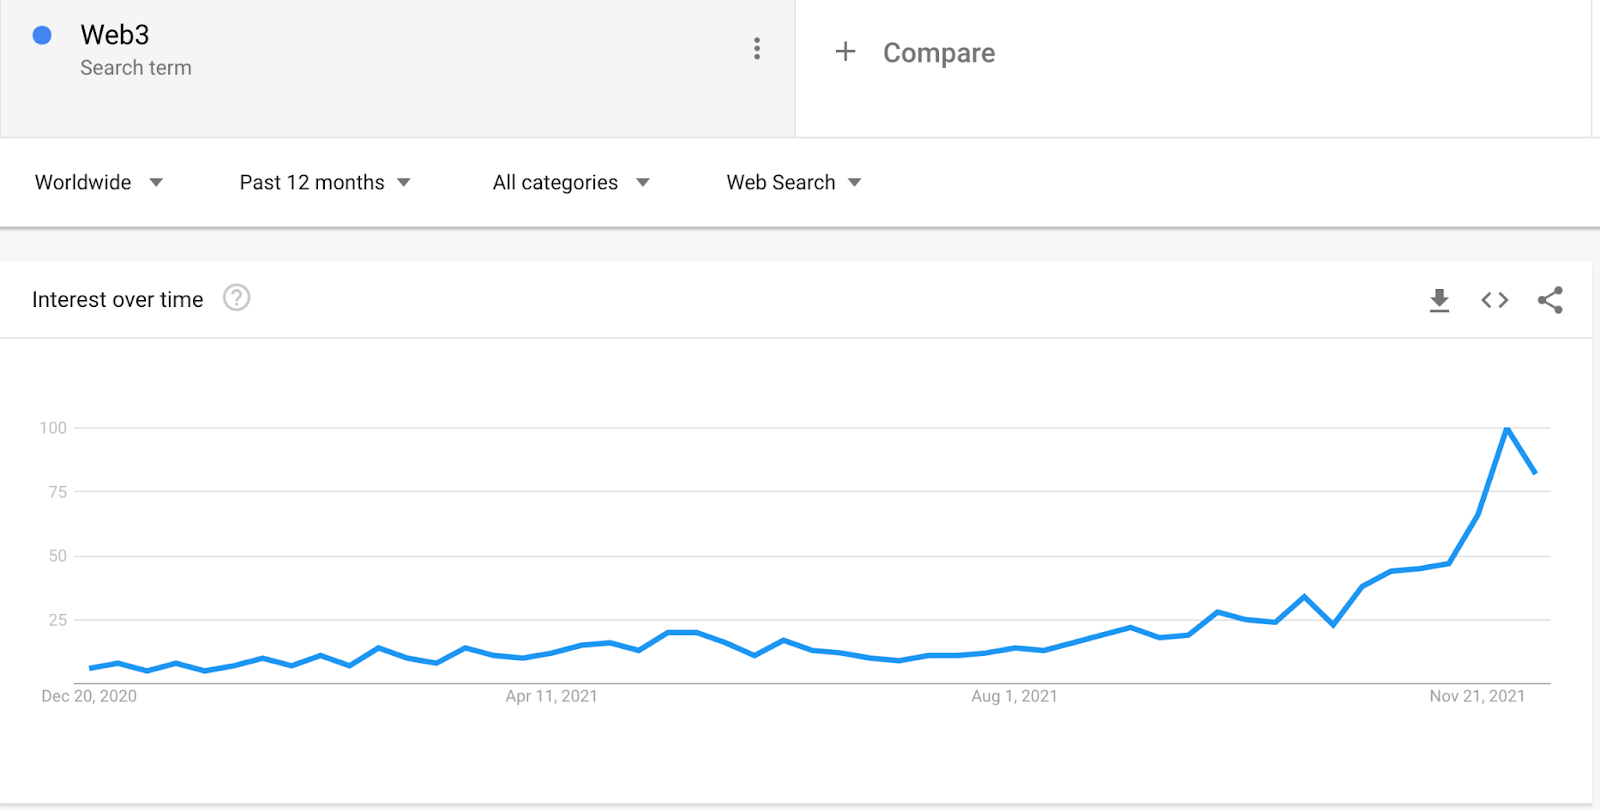Open help for Interest over time

236,298
